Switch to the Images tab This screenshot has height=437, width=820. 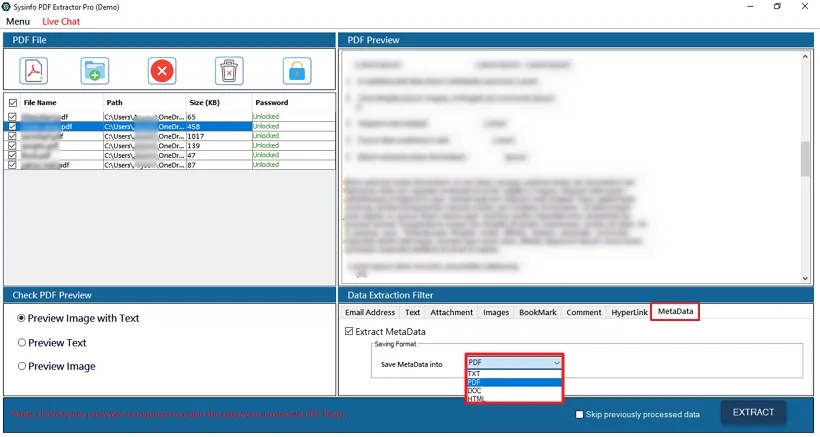tap(496, 312)
